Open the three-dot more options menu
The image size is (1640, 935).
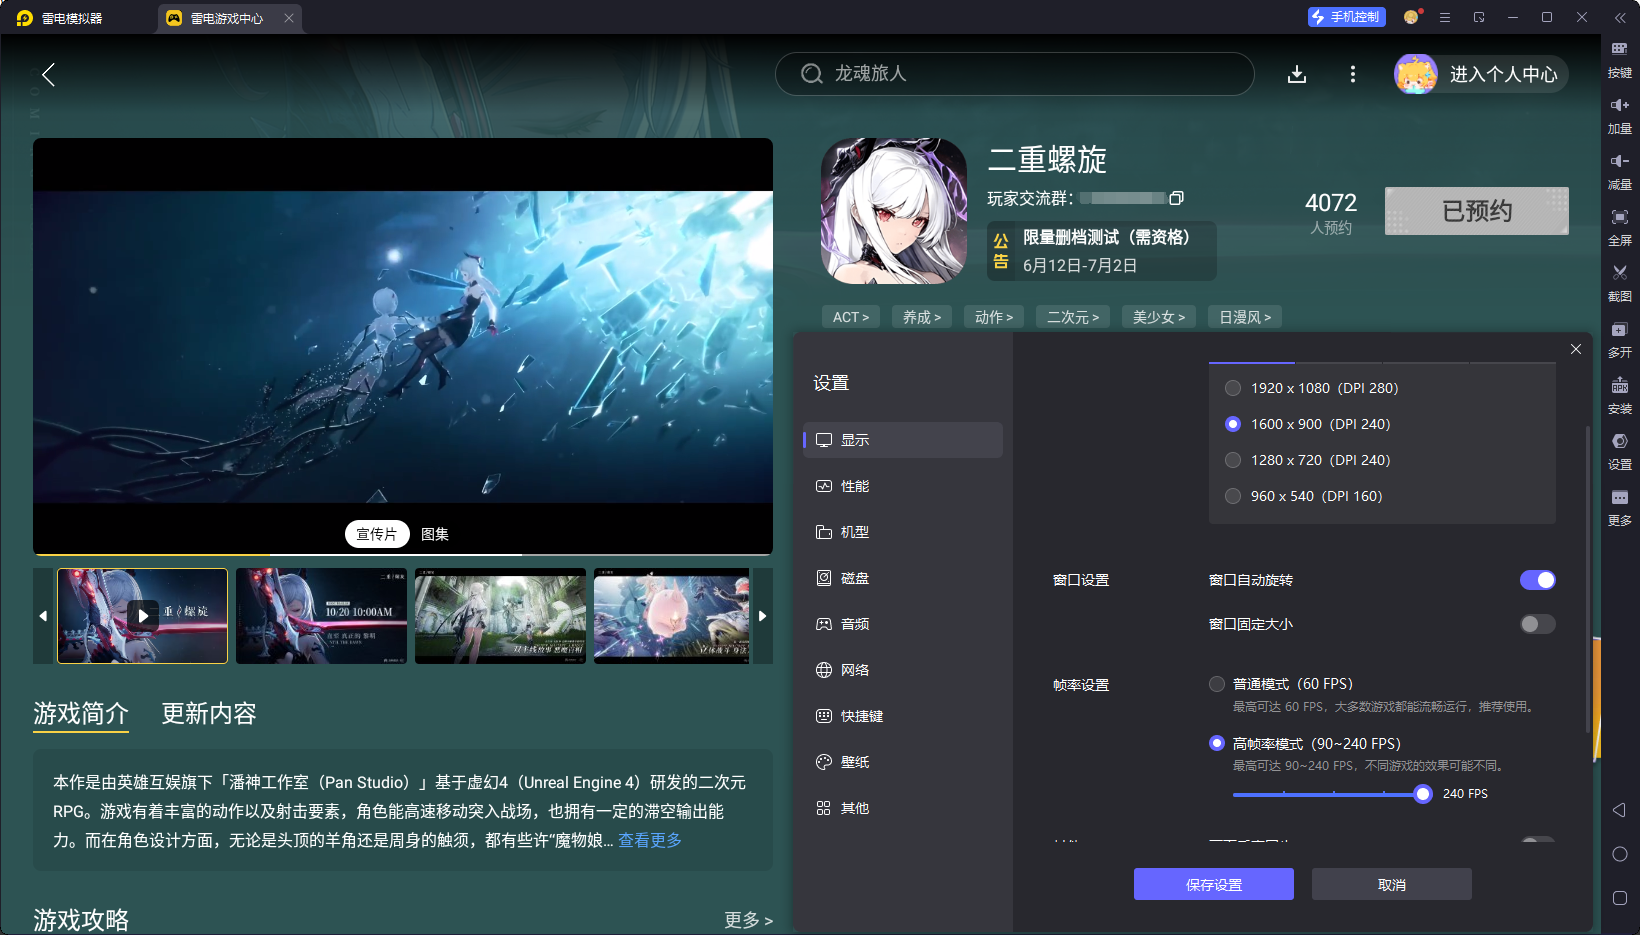coord(1353,74)
